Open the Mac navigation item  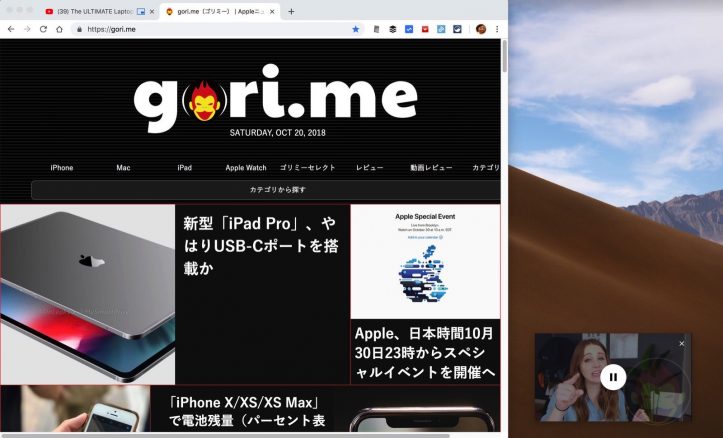(123, 168)
